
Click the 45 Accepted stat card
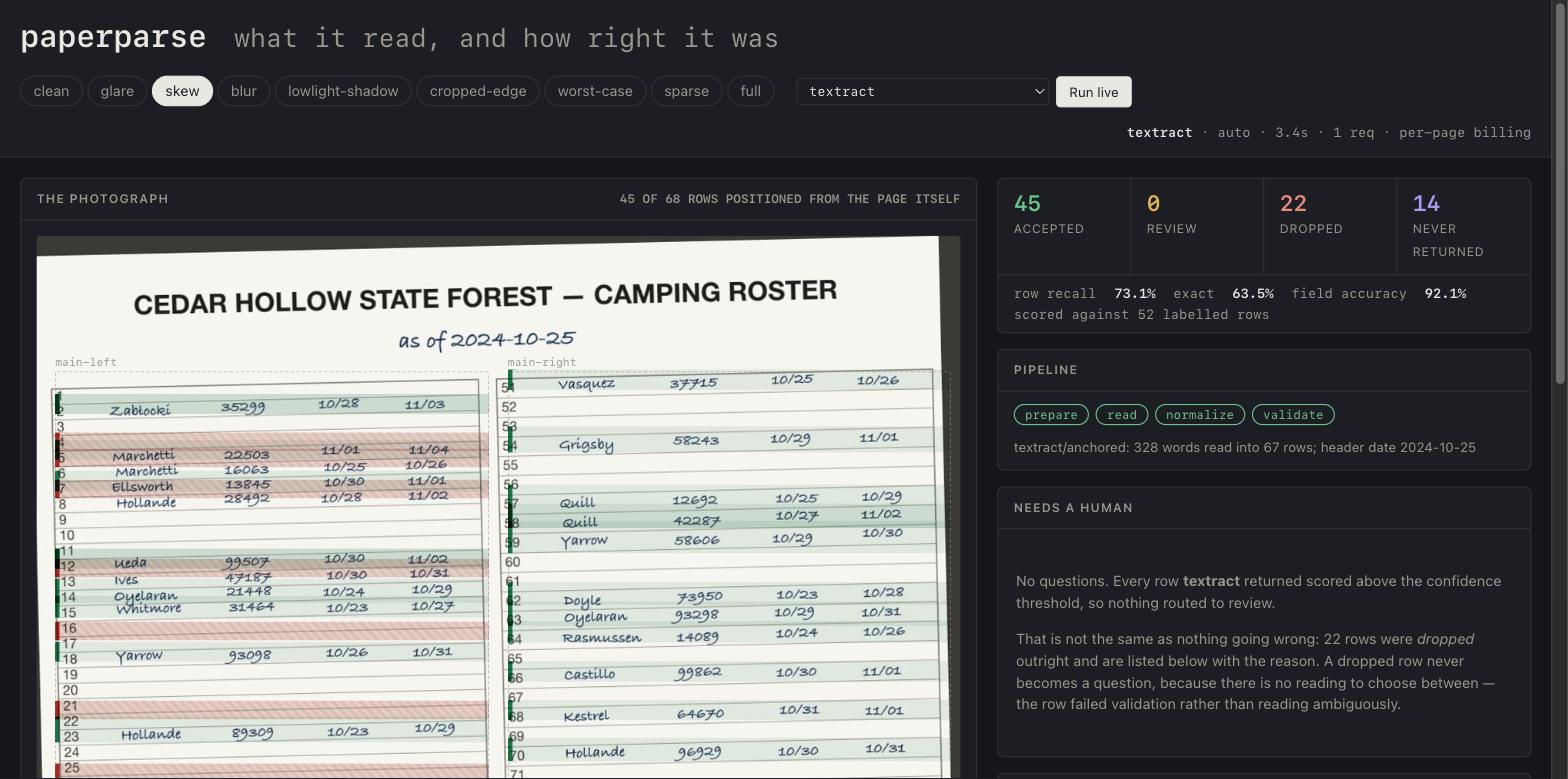pyautogui.click(x=1064, y=227)
